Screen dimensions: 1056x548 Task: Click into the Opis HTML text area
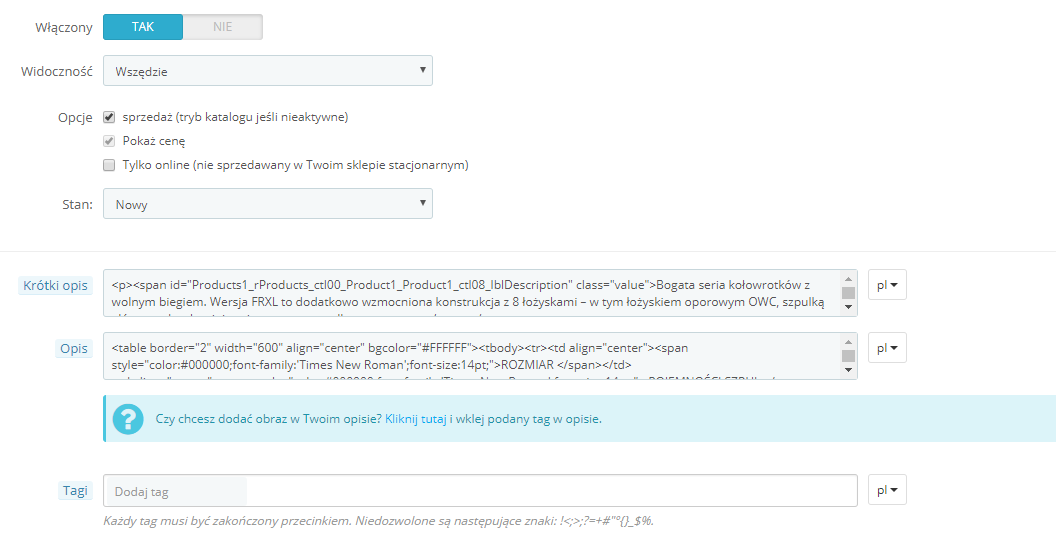[470, 356]
